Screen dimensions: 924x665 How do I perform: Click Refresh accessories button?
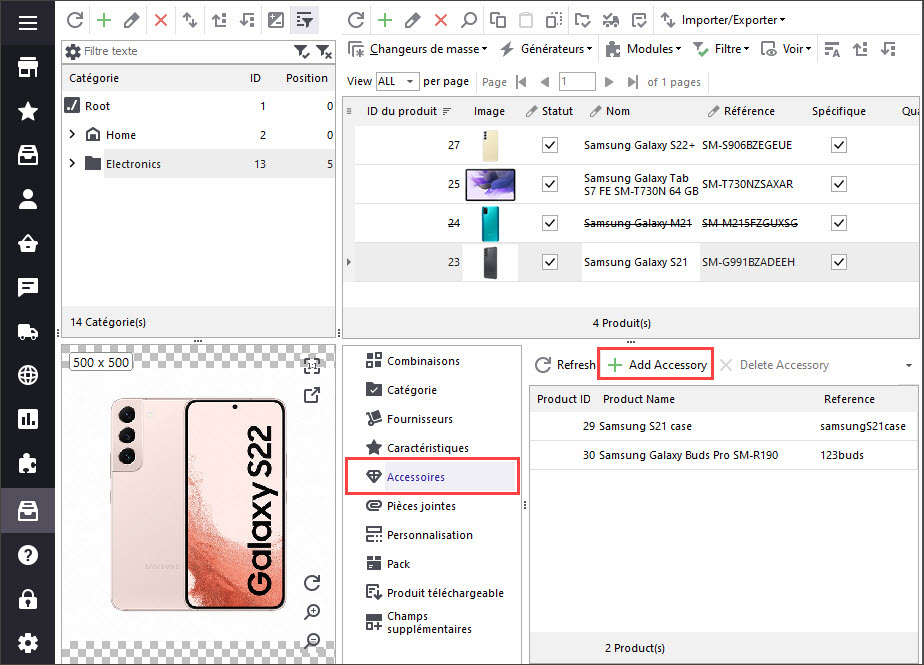[565, 365]
